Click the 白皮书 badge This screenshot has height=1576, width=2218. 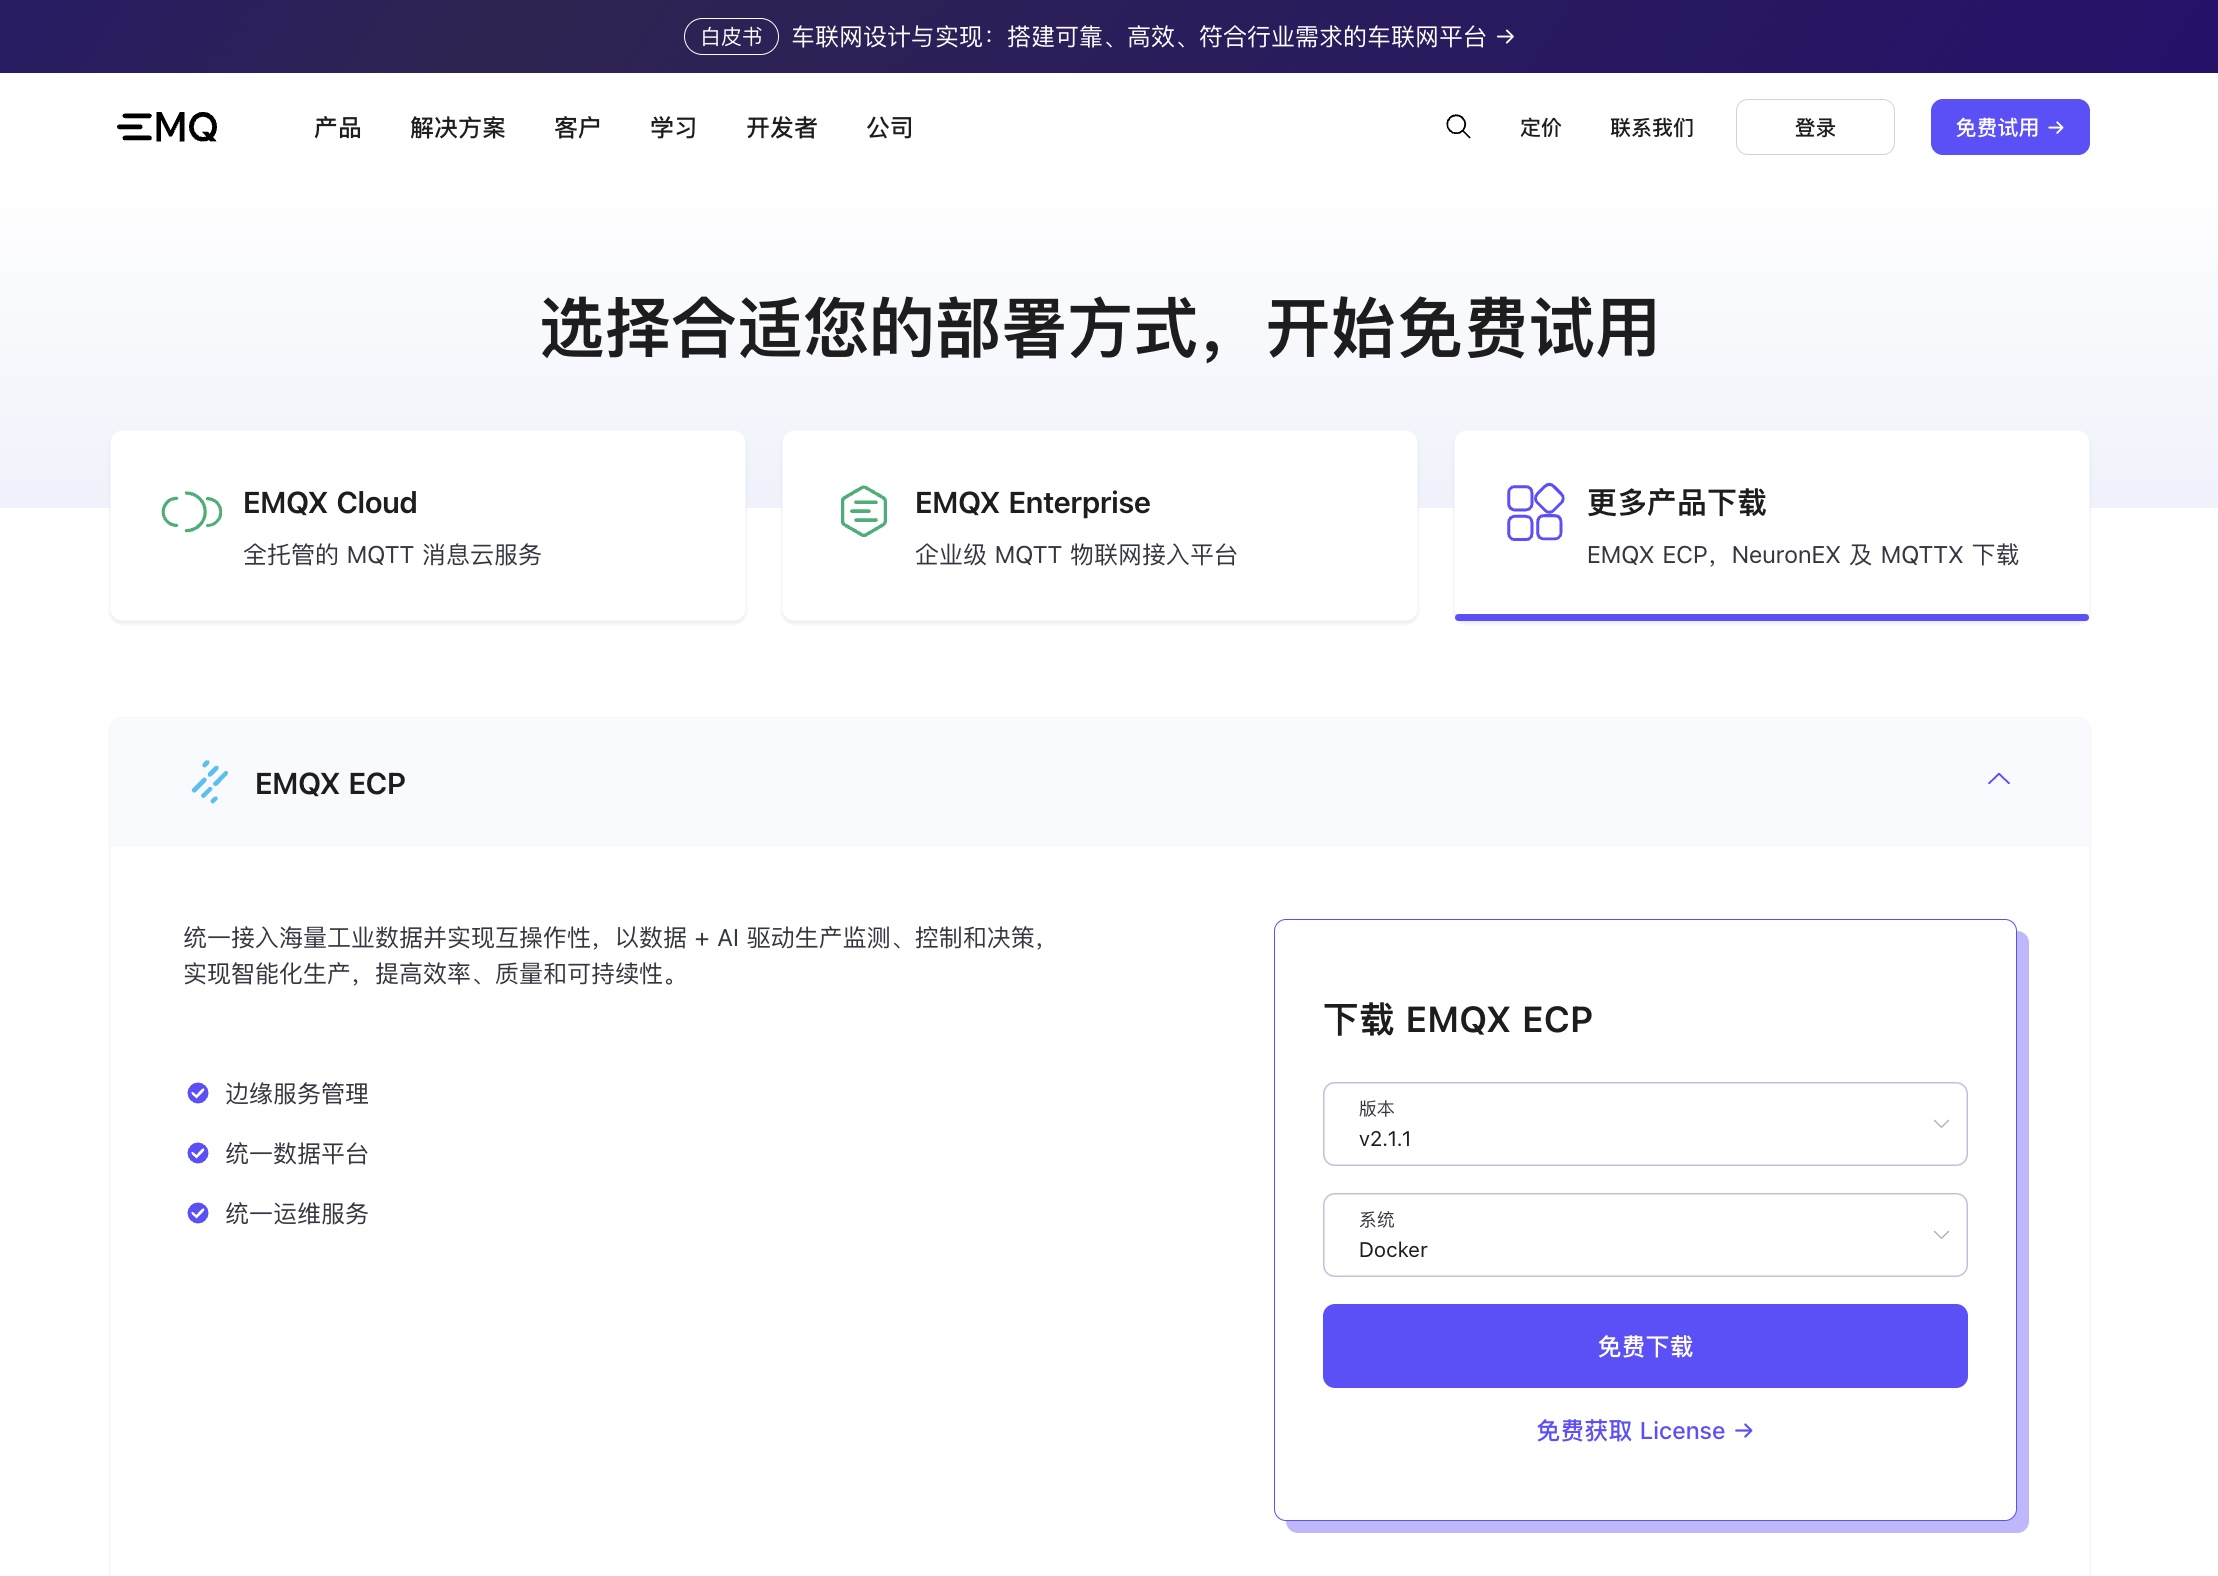point(731,37)
